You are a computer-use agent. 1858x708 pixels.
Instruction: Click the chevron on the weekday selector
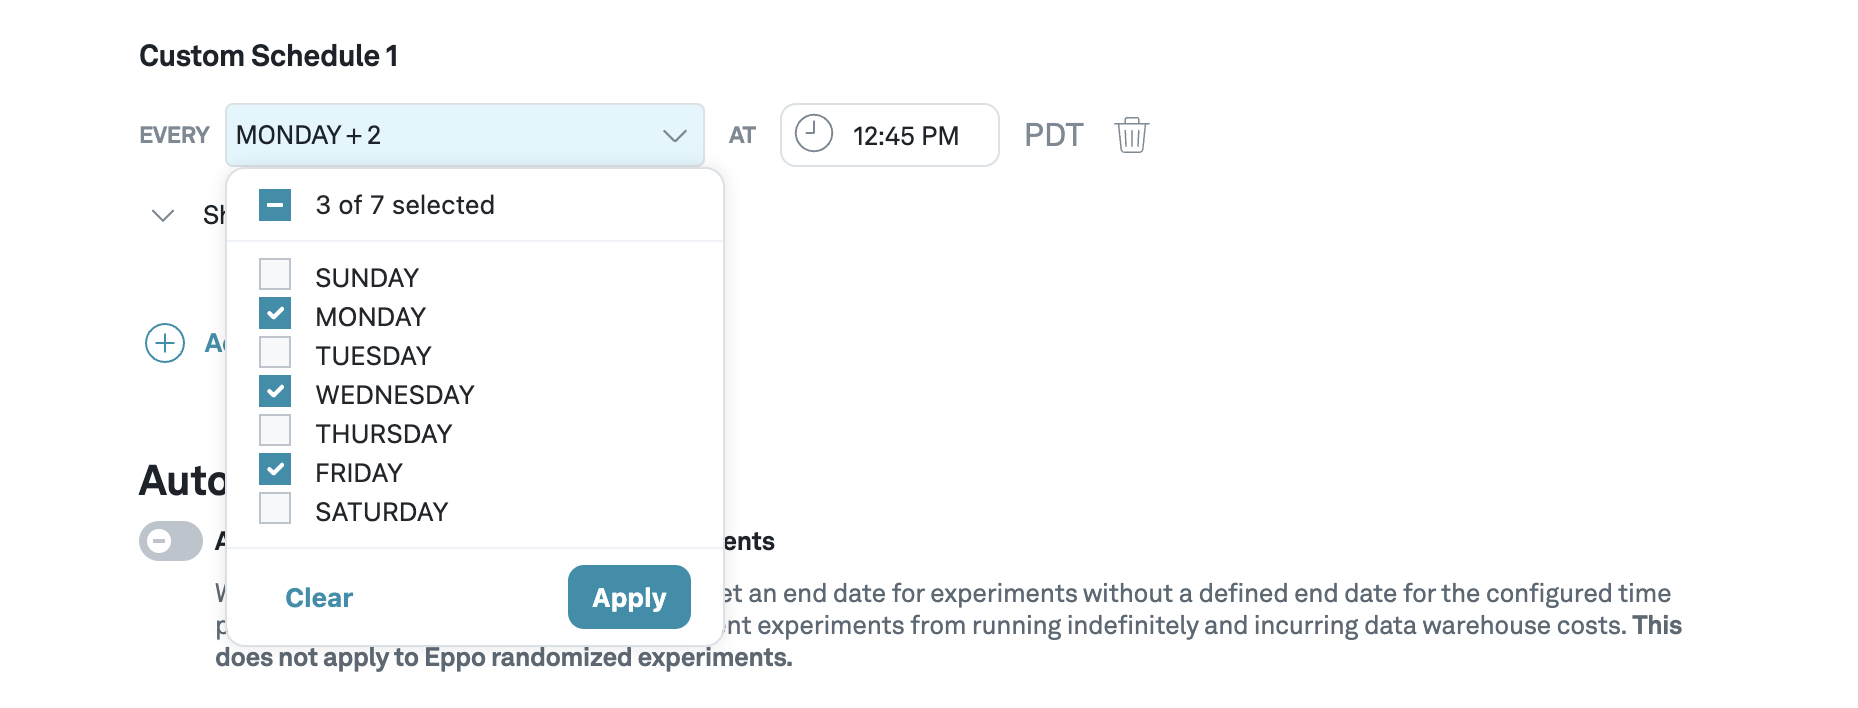point(675,135)
